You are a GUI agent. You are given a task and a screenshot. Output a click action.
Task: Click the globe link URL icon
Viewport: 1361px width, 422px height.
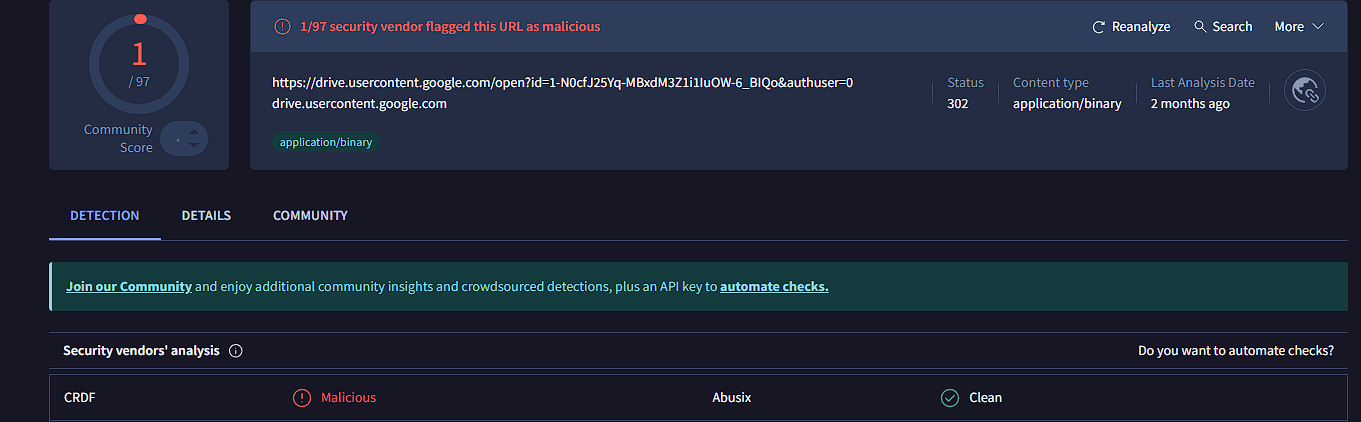click(x=1305, y=92)
